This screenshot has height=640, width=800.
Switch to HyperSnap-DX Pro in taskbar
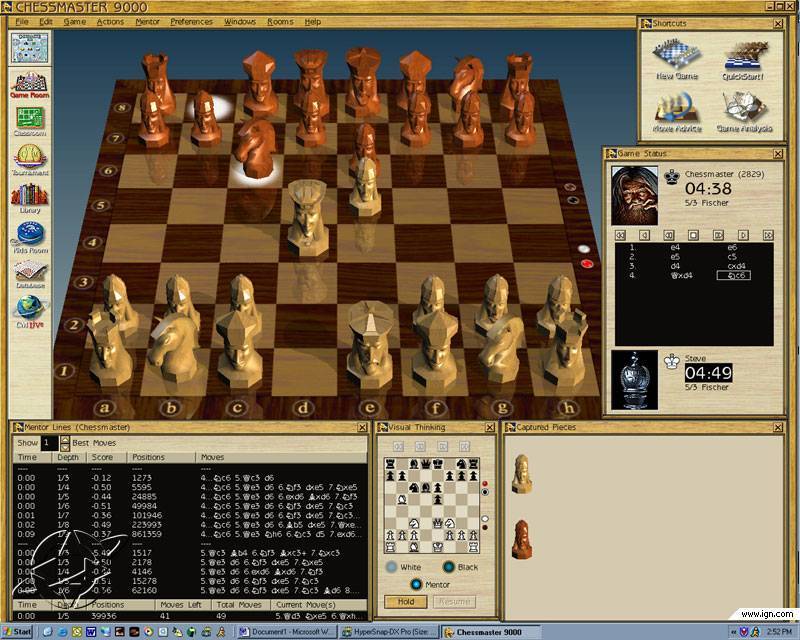point(389,632)
